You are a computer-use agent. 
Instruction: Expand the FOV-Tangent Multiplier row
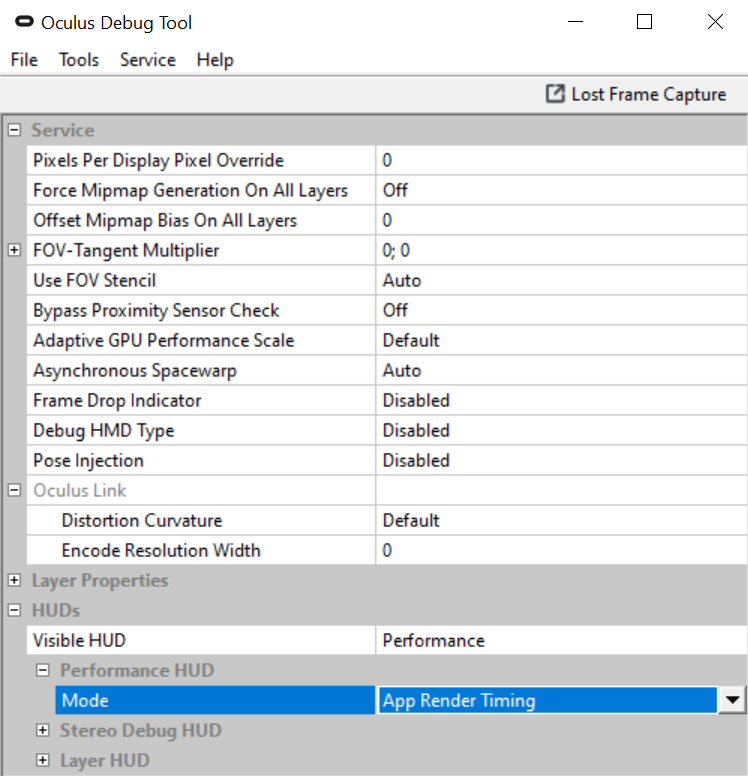click(14, 251)
